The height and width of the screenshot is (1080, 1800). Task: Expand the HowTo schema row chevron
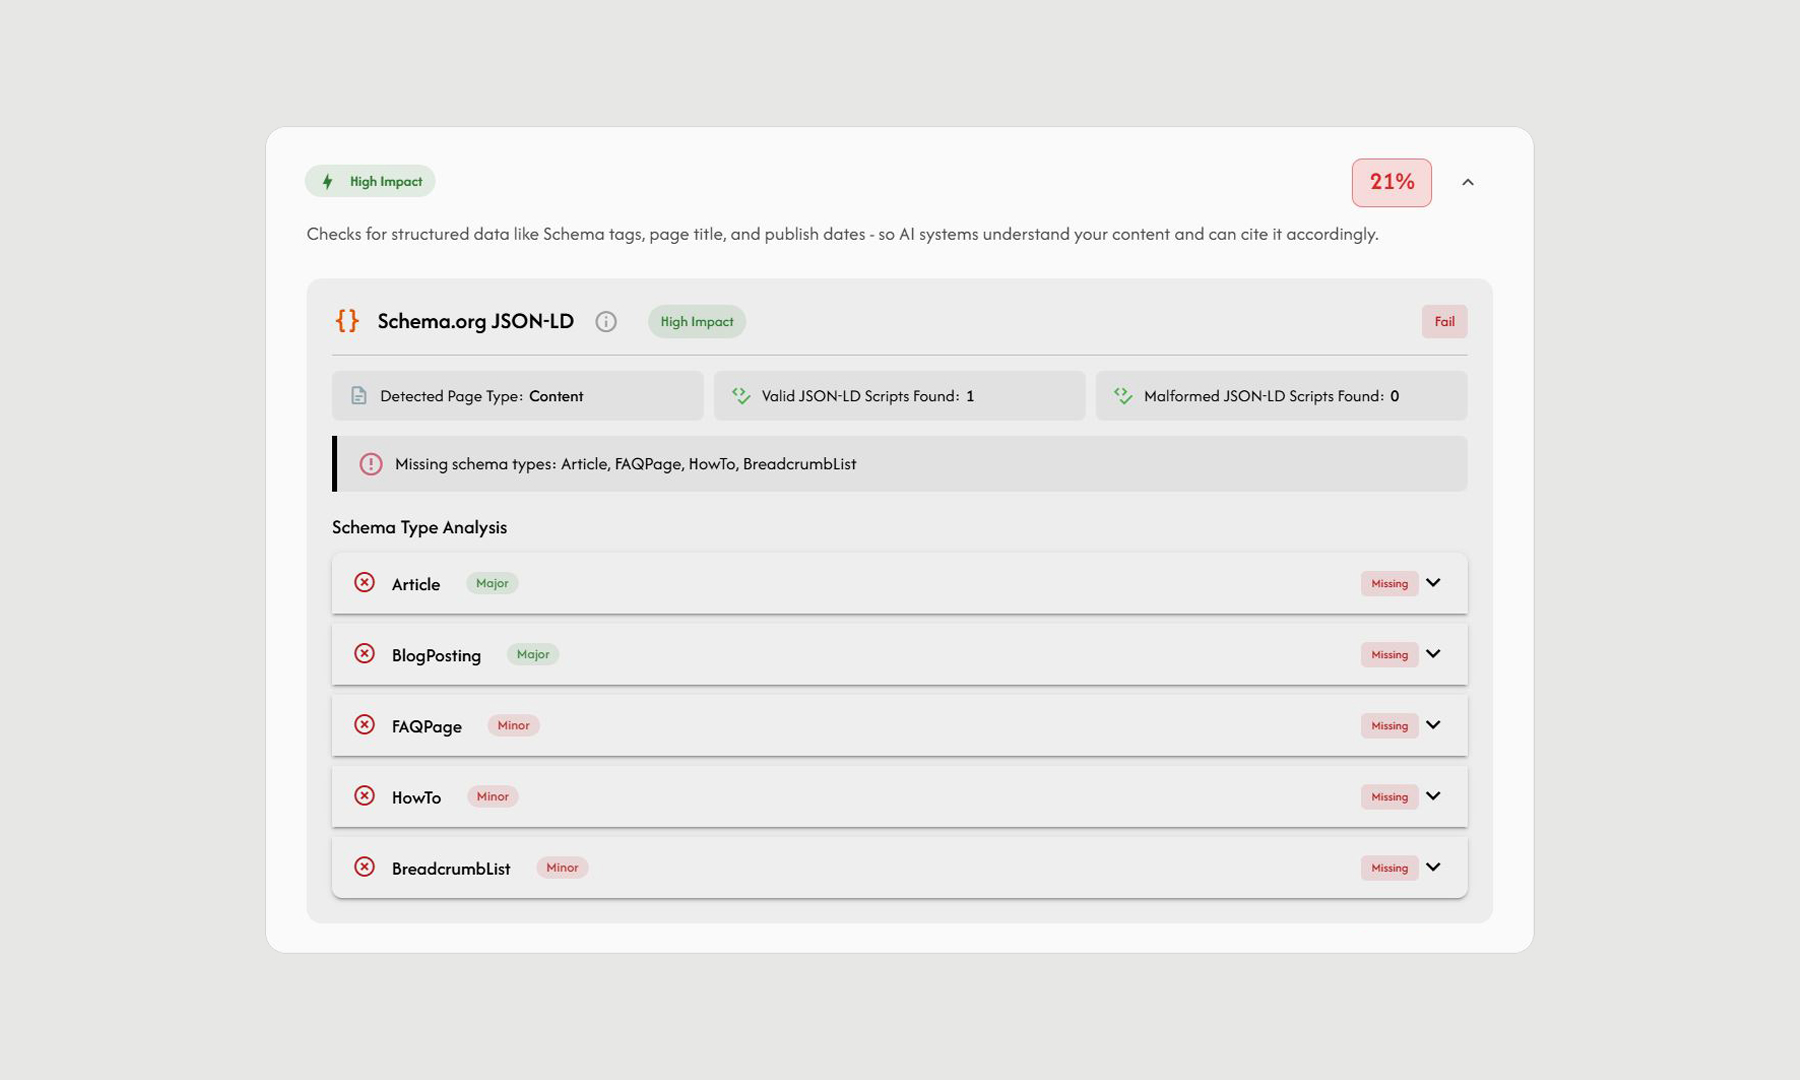(x=1433, y=796)
